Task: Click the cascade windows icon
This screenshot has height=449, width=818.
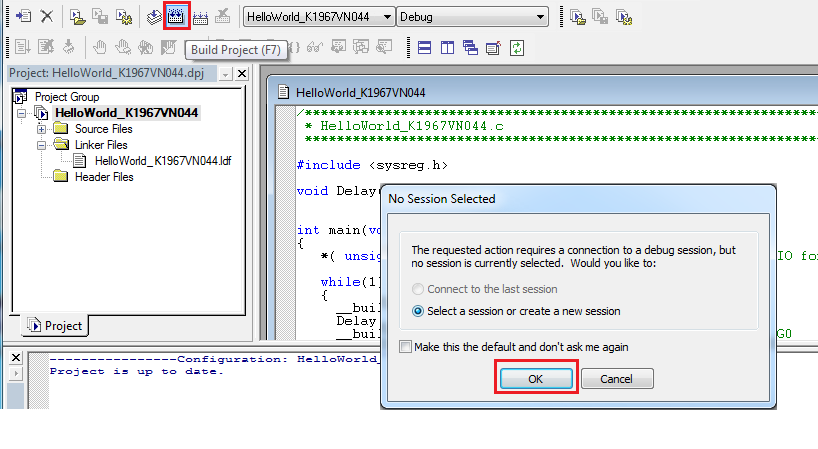Action: pos(470,47)
